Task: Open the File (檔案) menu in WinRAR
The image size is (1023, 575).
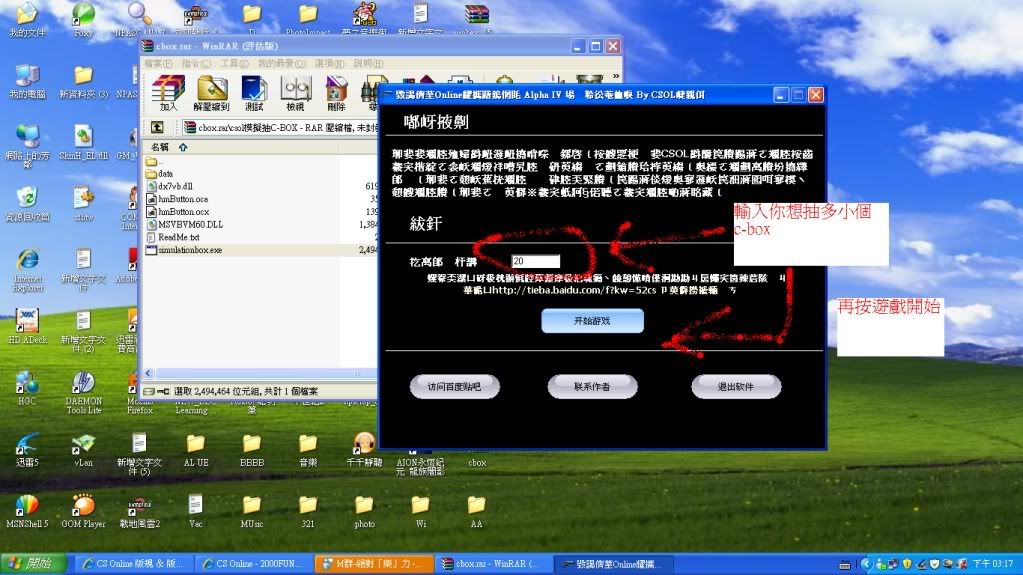Action: click(158, 64)
